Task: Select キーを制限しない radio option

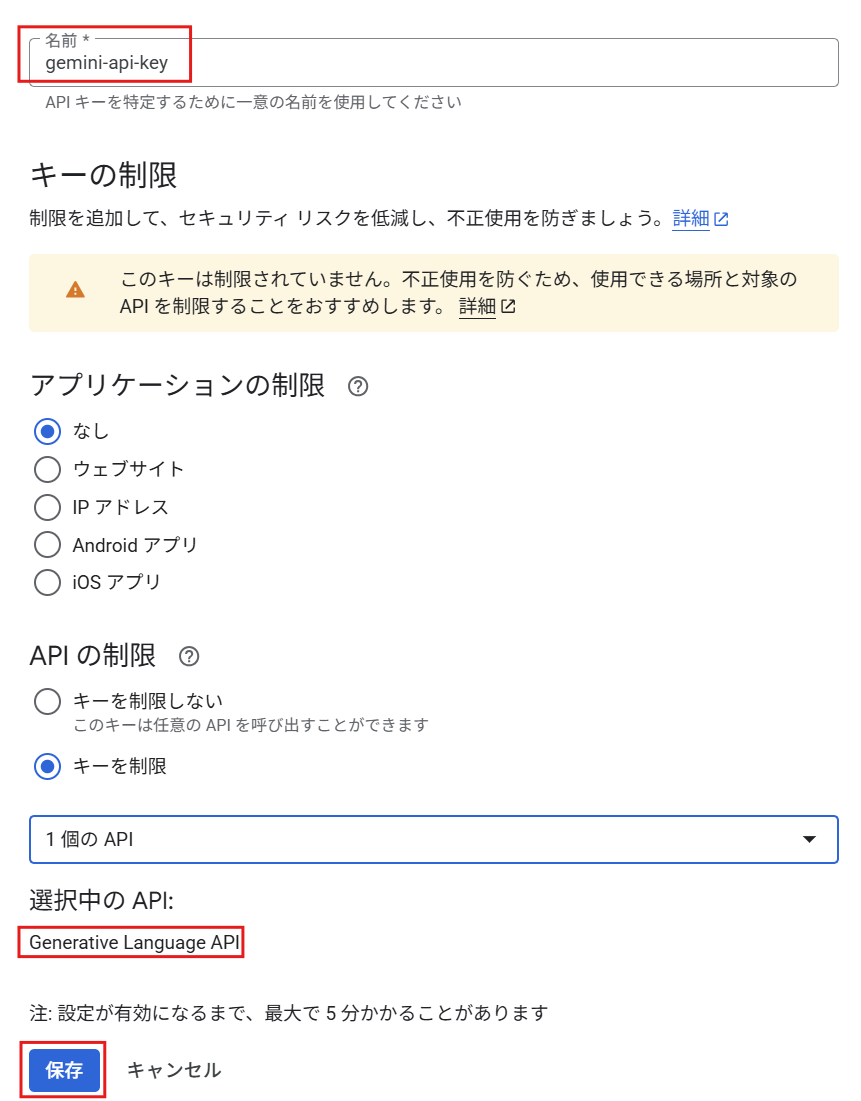Action: tap(47, 701)
